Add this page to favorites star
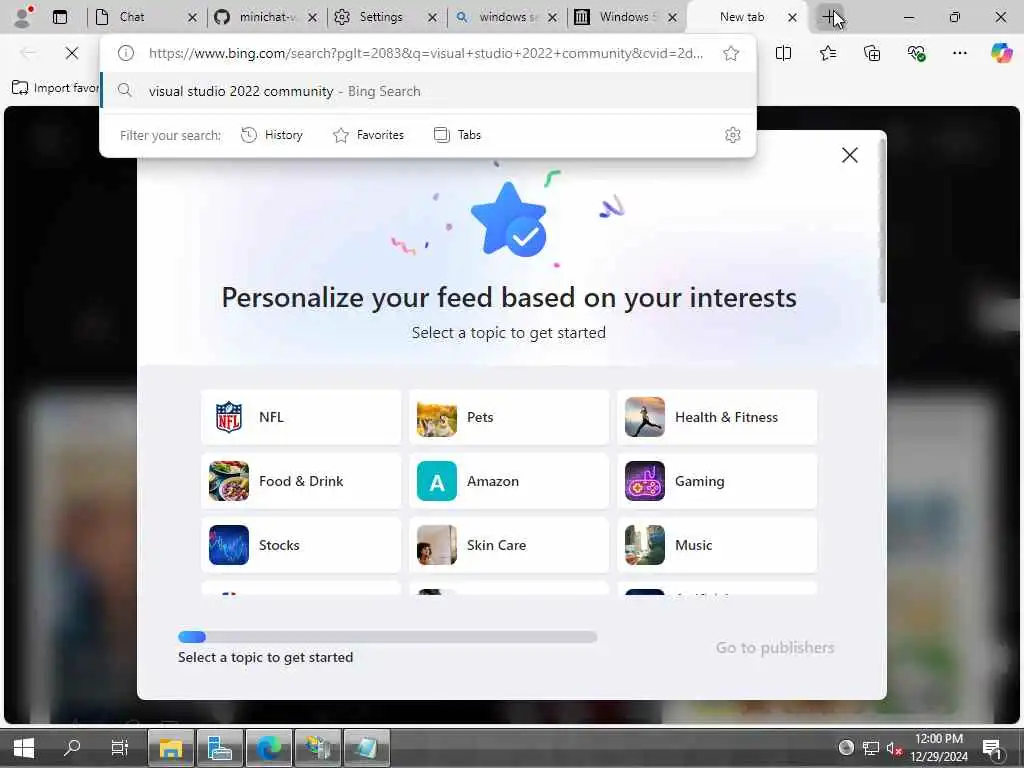Screen dimensions: 1024x768 [731, 53]
